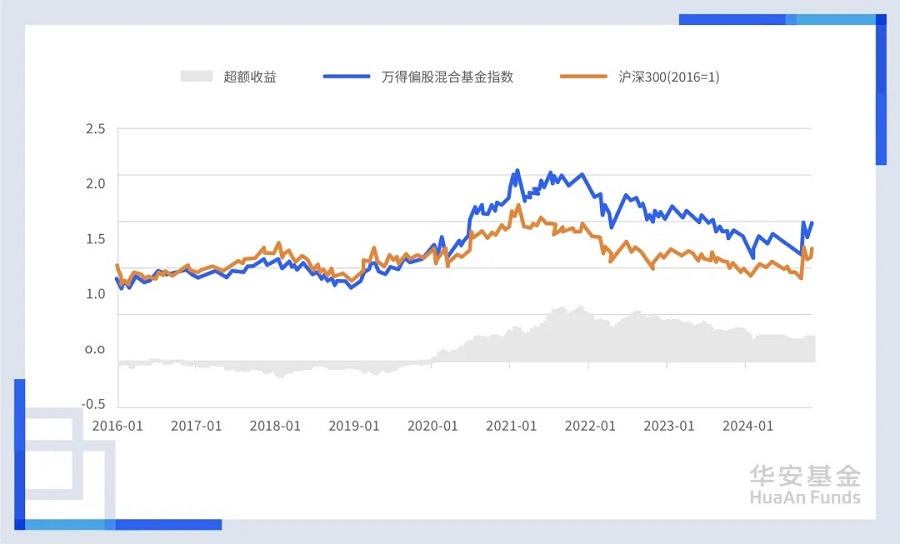Click the 2.5 y-axis value

pyautogui.click(x=95, y=129)
